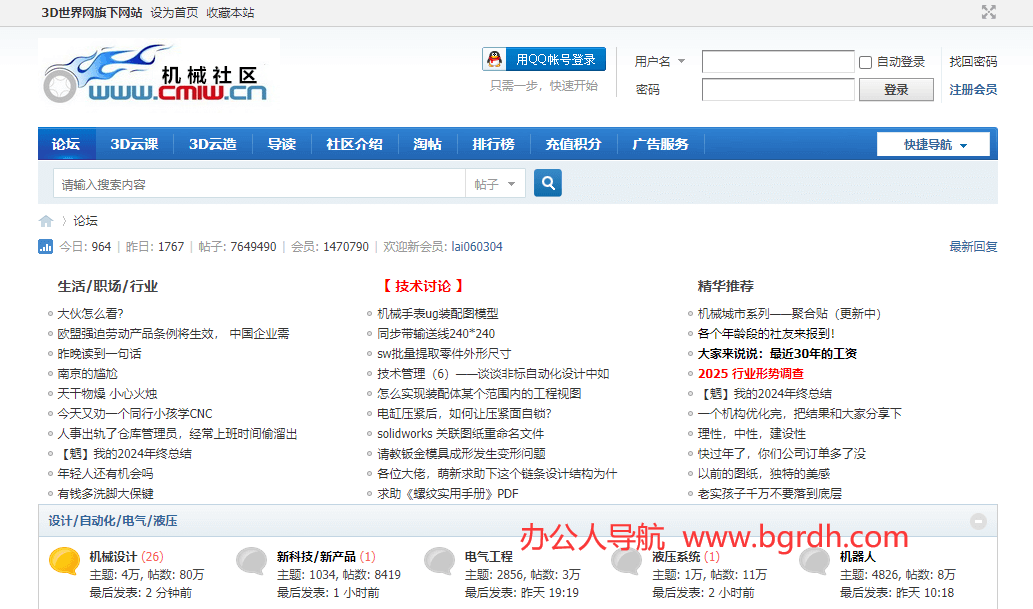Click the statistics bar chart icon
1033x609 pixels.
point(45,247)
